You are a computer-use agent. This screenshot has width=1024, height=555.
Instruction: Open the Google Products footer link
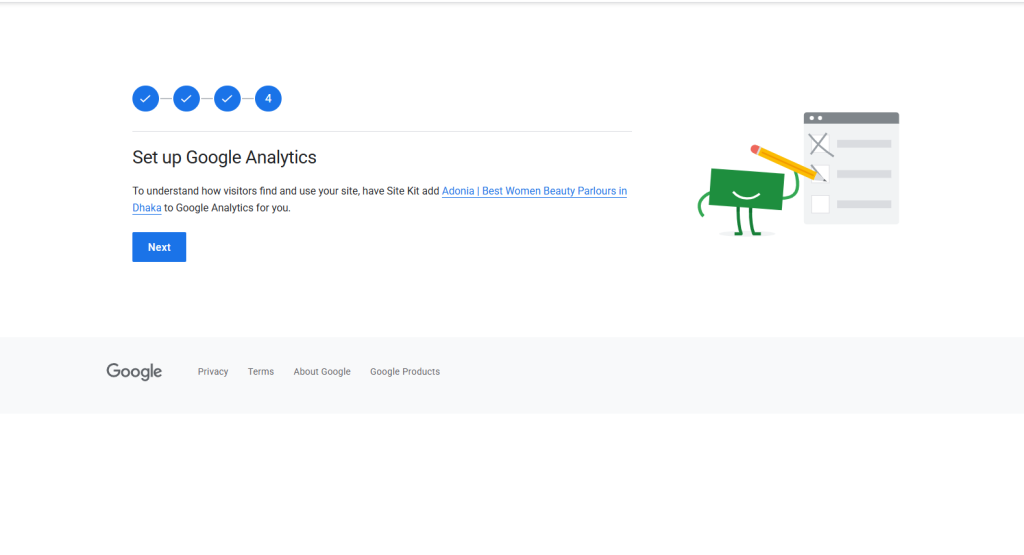[x=405, y=372]
